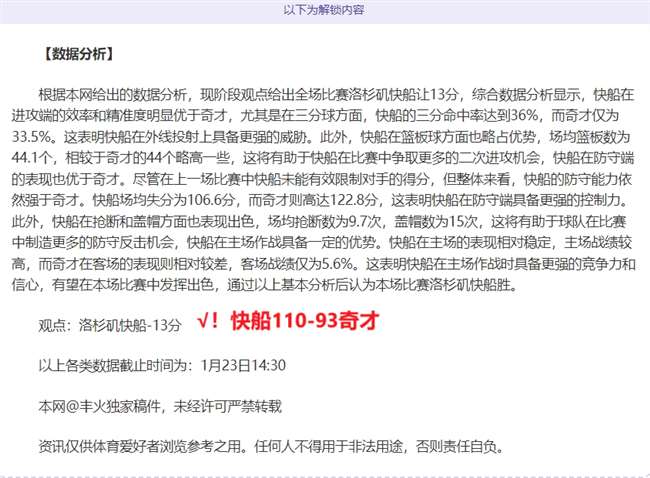The width and height of the screenshot is (650, 478).
Task: Click the red check mark √!
Action: tap(208, 321)
